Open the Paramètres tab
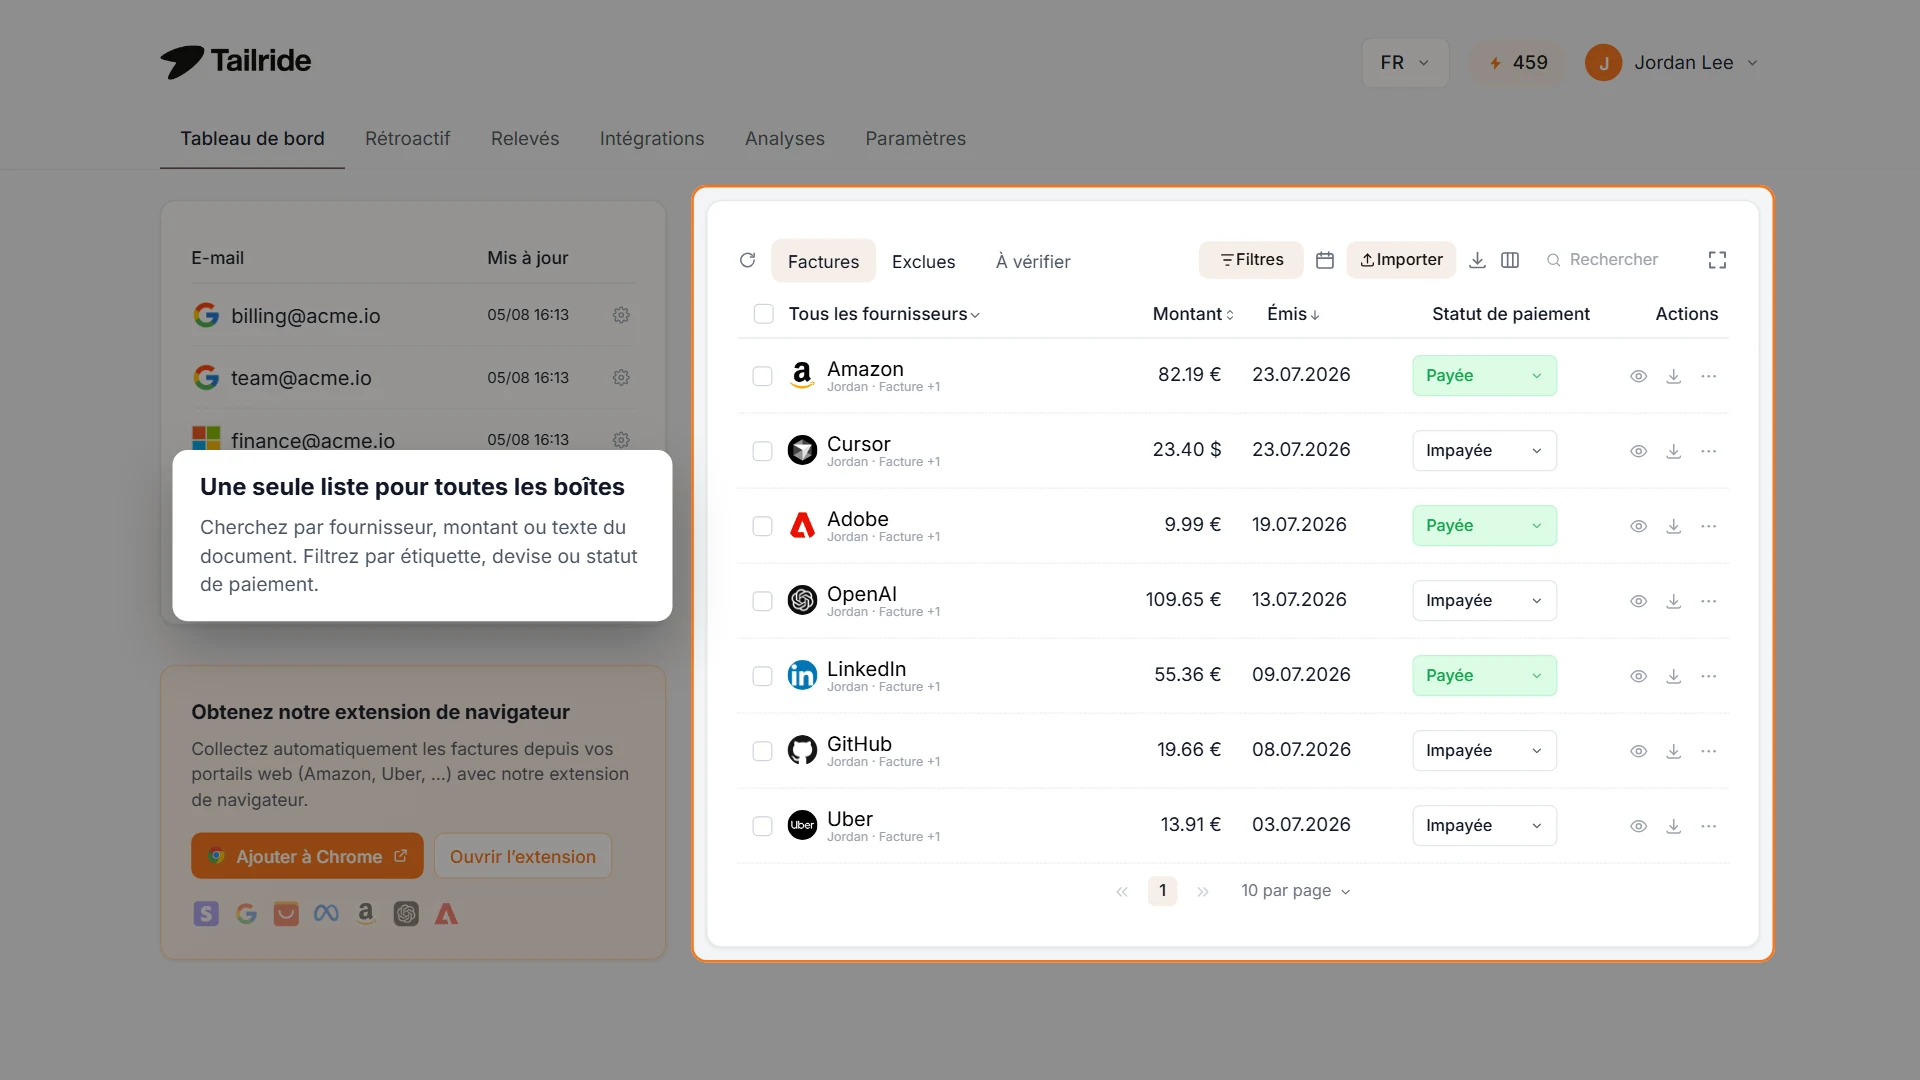Screen dimensions: 1920x1080 tap(915, 139)
